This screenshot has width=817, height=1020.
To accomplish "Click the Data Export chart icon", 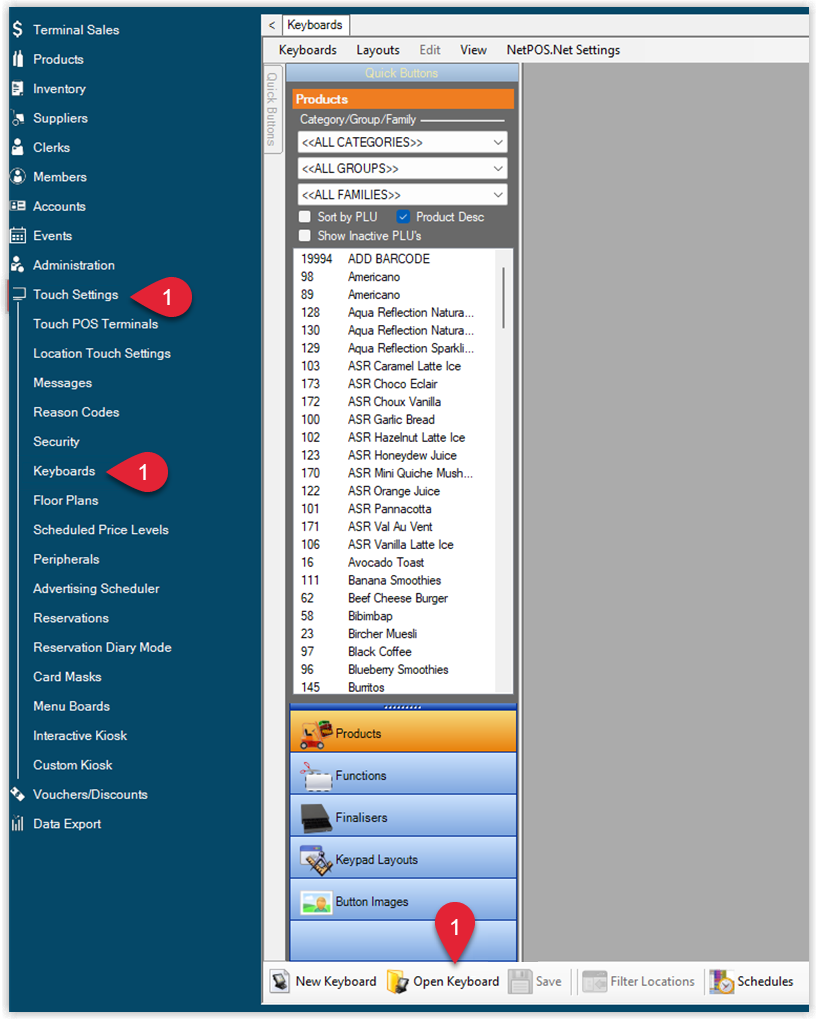I will 18,824.
